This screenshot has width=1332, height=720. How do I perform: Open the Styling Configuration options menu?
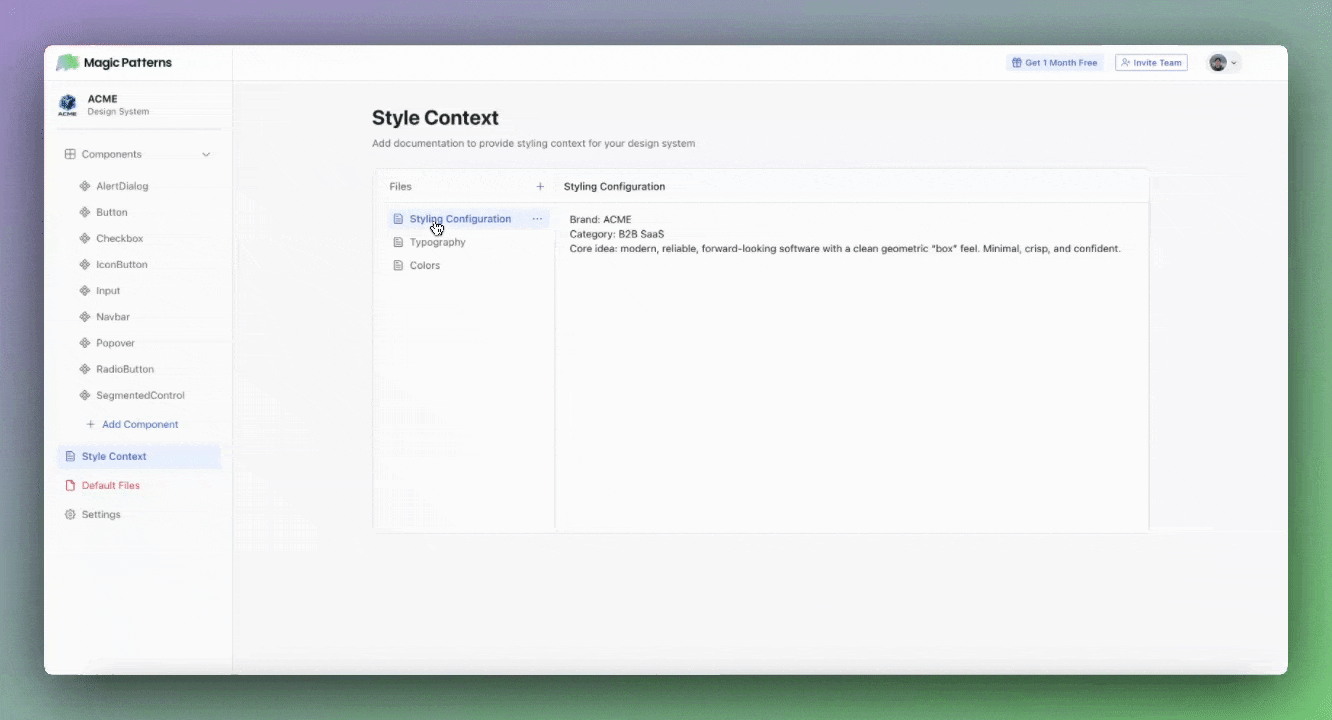click(538, 218)
